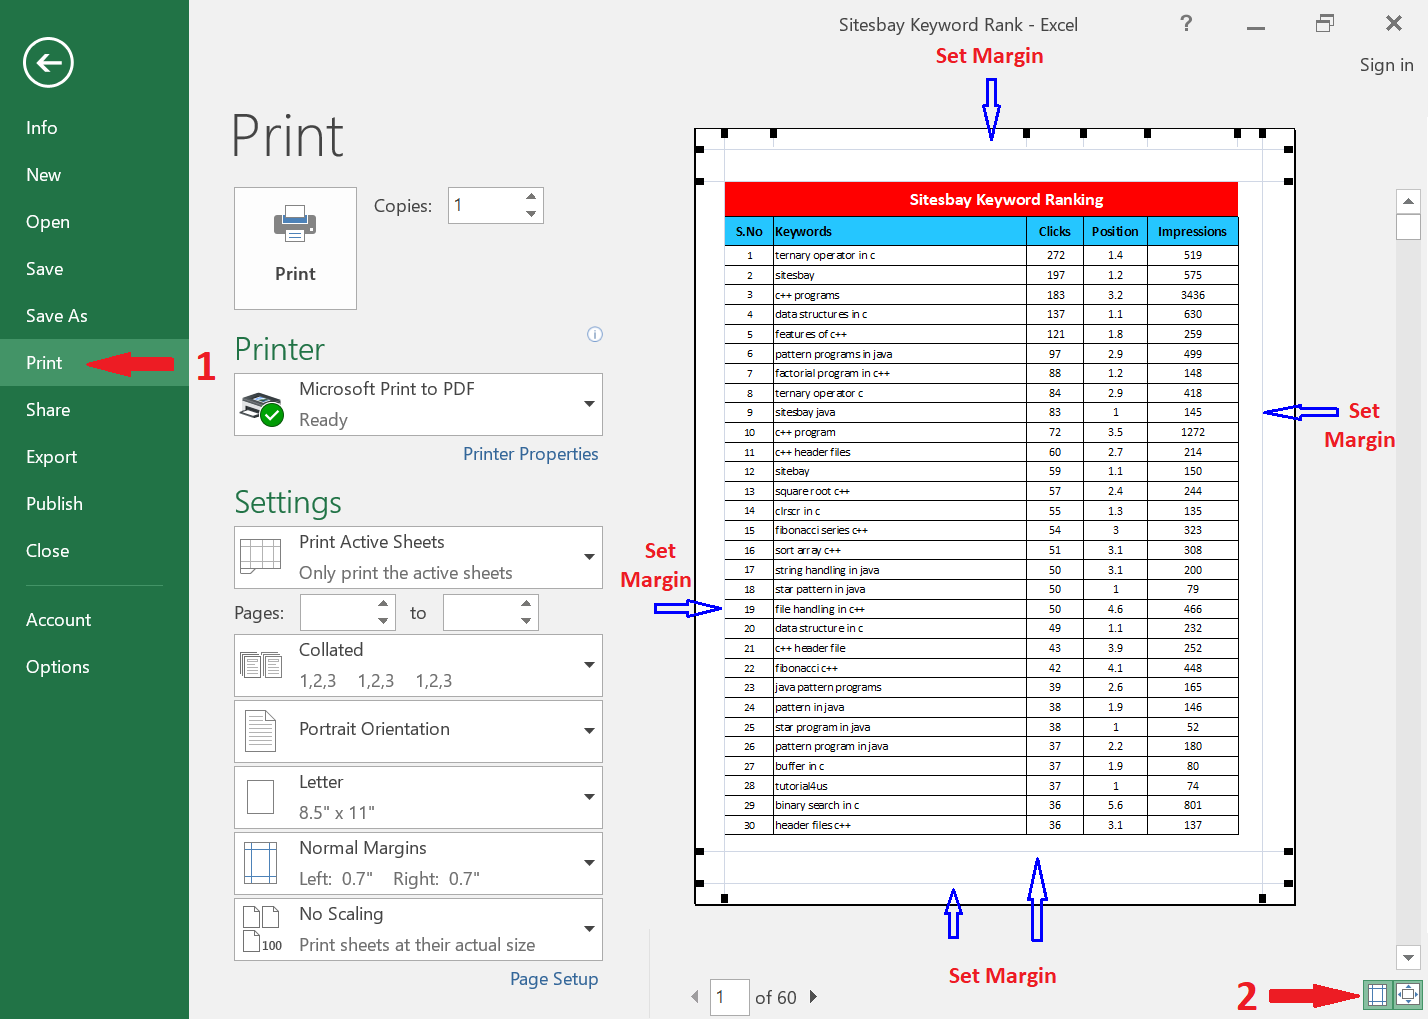Open the Portrait Orientation dropdown
This screenshot has width=1428, height=1019.
(418, 731)
